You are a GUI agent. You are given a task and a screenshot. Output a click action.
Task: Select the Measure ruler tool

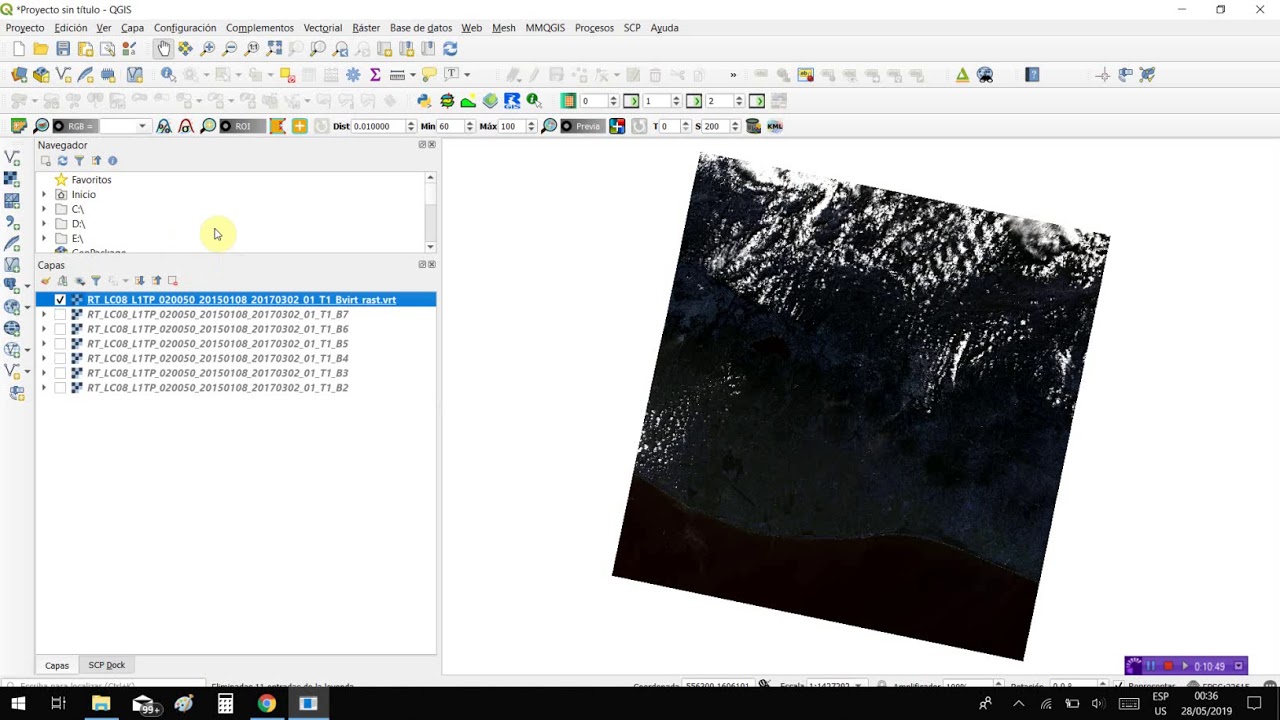[x=397, y=75]
